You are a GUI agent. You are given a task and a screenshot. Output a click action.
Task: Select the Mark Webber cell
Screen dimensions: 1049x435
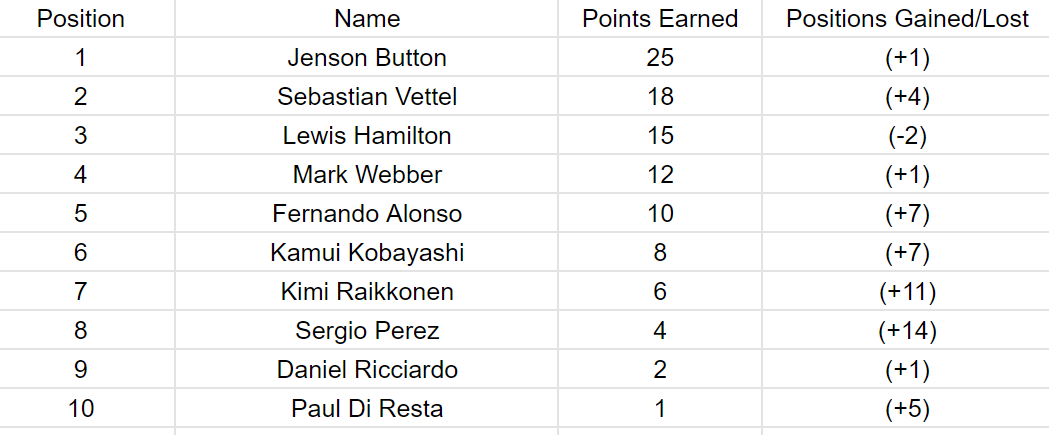tap(367, 175)
